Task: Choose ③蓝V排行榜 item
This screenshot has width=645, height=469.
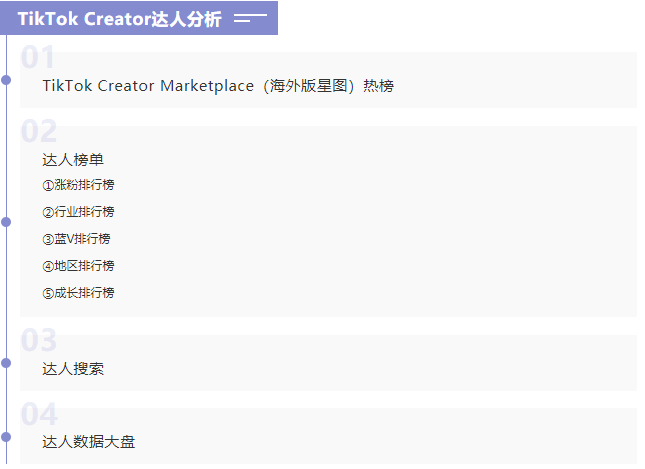Action: coord(76,239)
